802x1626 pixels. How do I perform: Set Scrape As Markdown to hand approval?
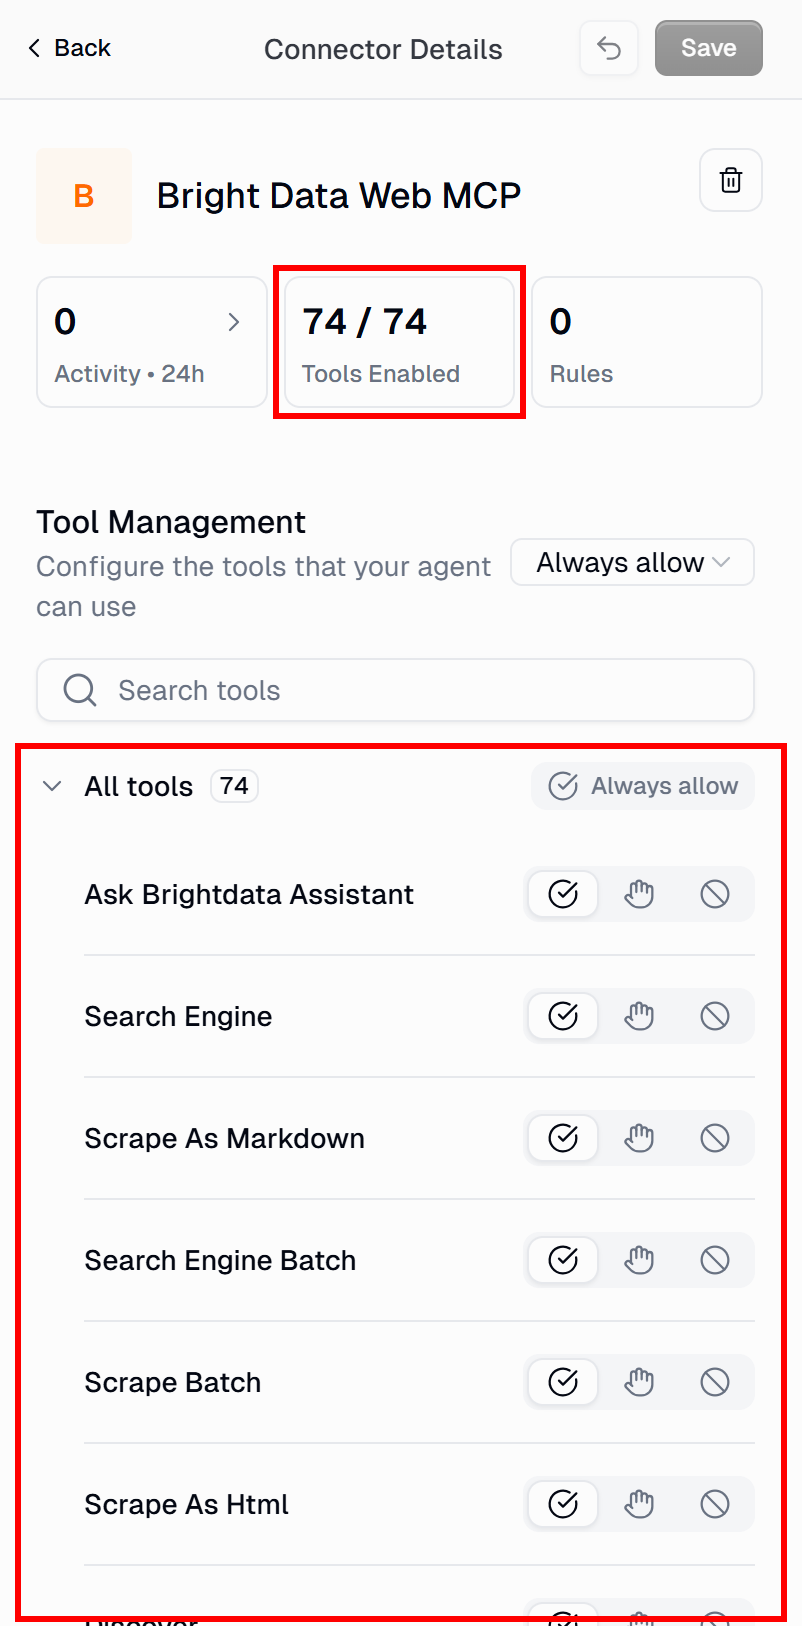click(x=639, y=1138)
